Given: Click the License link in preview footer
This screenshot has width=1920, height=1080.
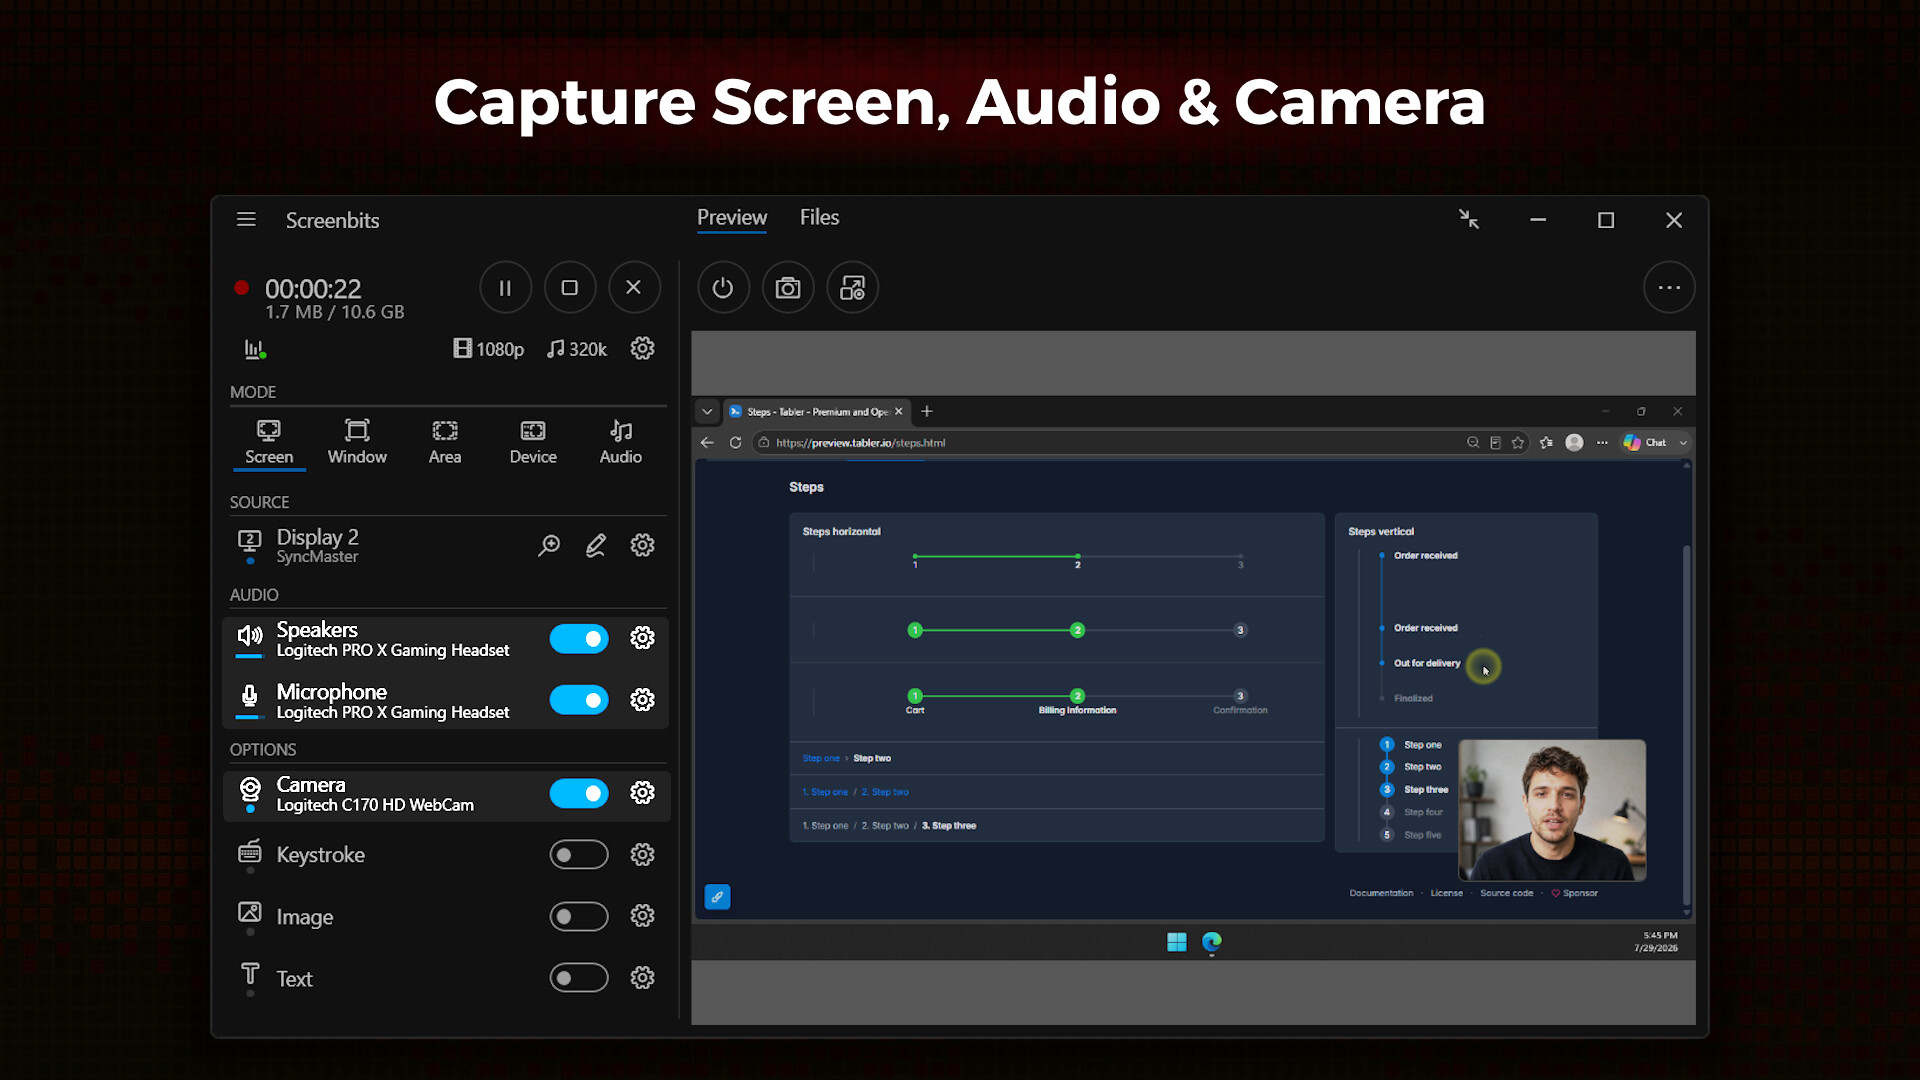Looking at the screenshot, I should pos(1446,893).
